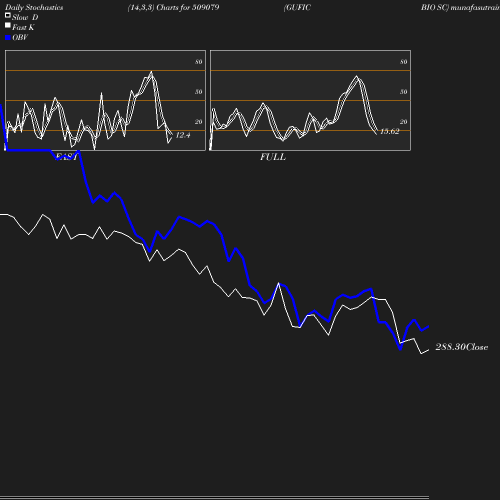Click the 'FULL' panel label
500x500 pixels.
pos(273,157)
